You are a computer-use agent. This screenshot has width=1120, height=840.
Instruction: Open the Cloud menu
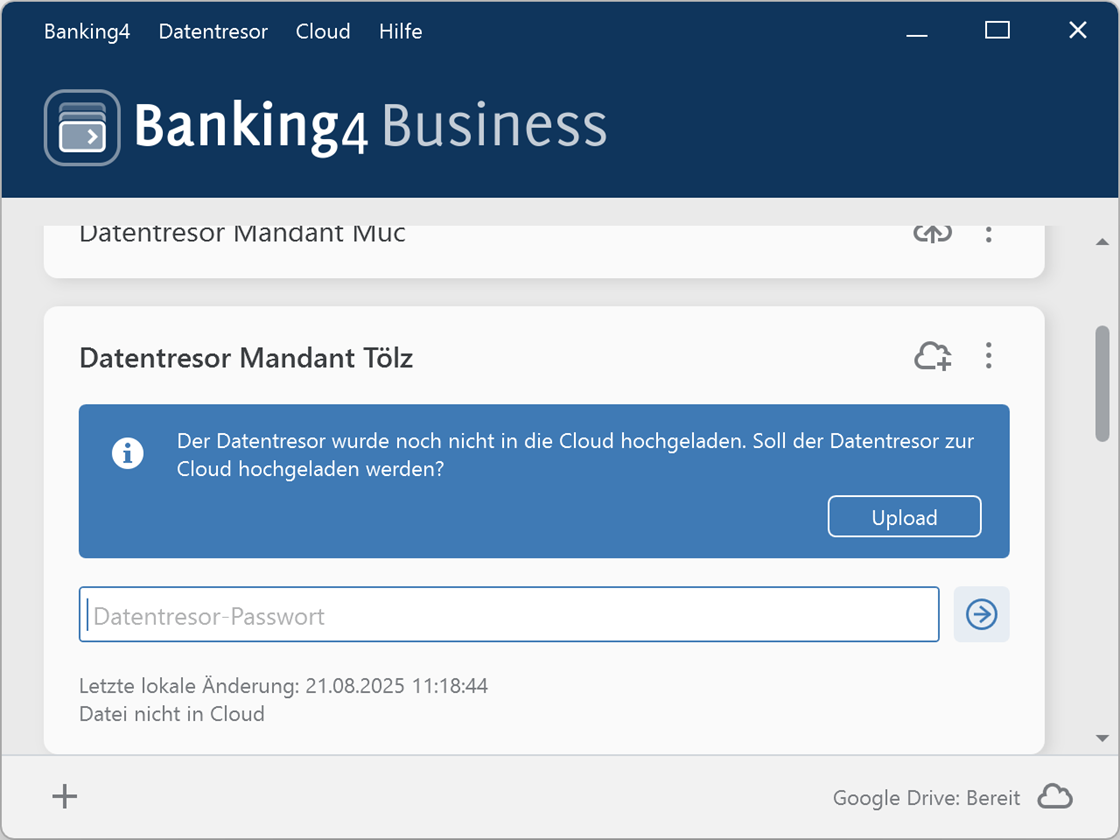tap(322, 31)
